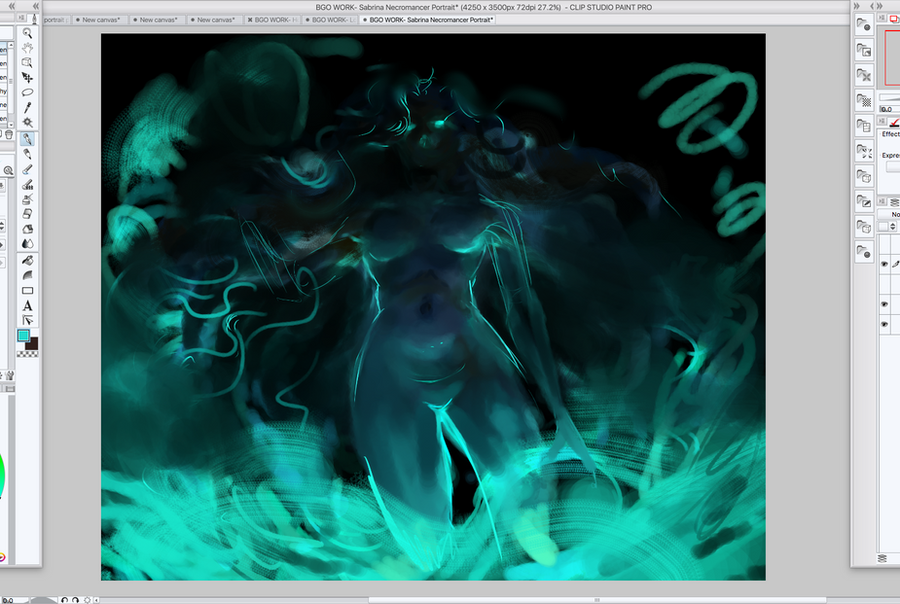Toggle visibility eye of the second layer
The height and width of the screenshot is (604, 900).
point(884,304)
